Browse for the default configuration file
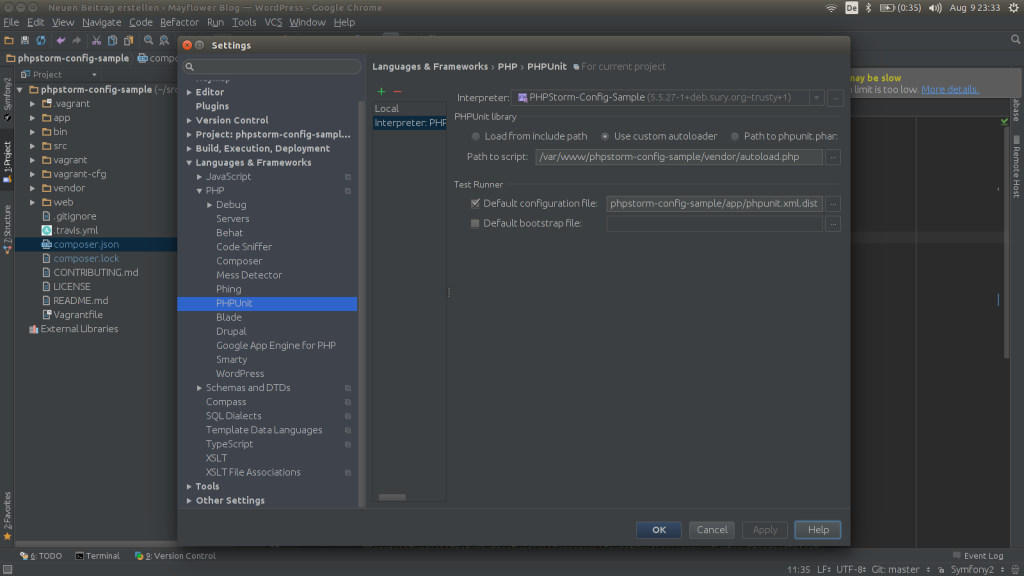The image size is (1024, 576). pyautogui.click(x=833, y=204)
